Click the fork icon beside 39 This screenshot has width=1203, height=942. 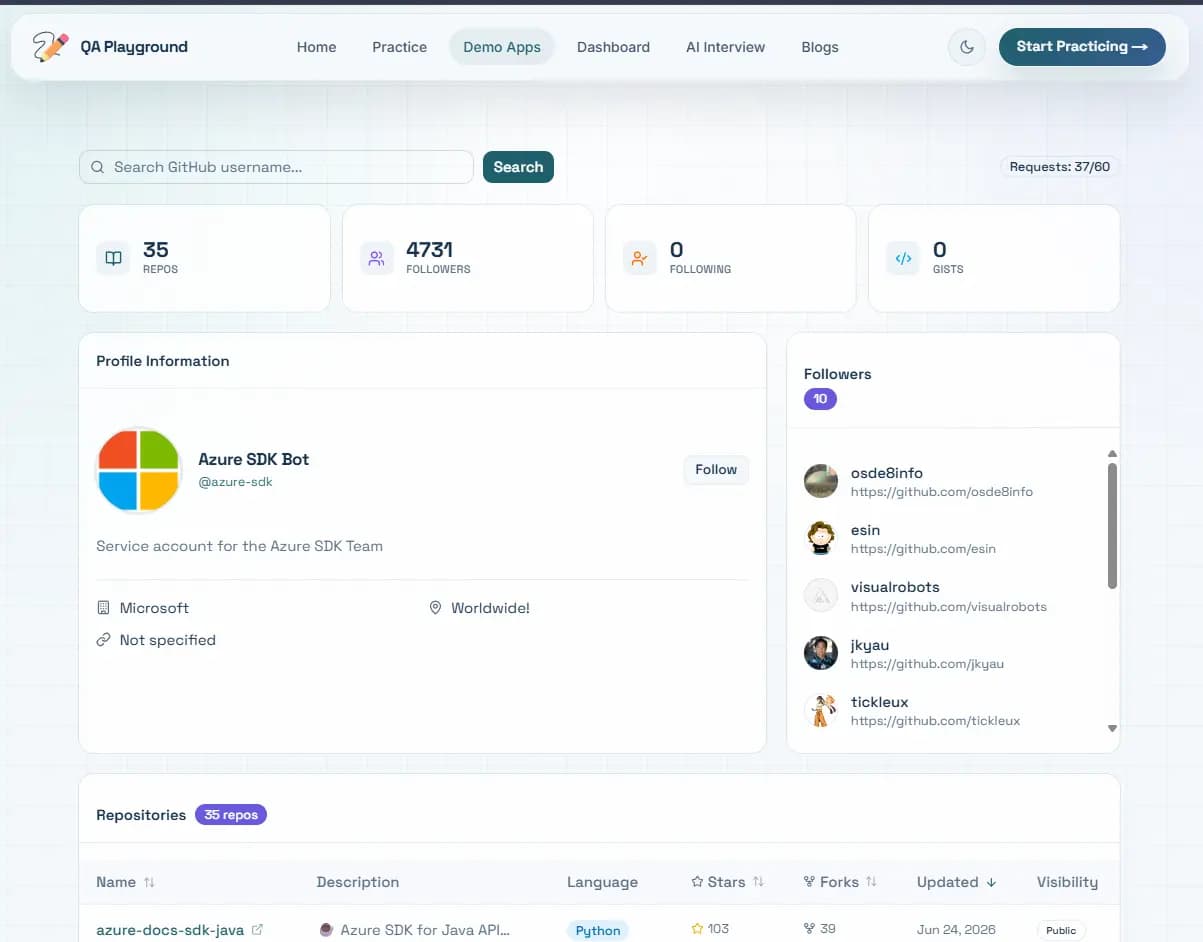pyautogui.click(x=809, y=929)
